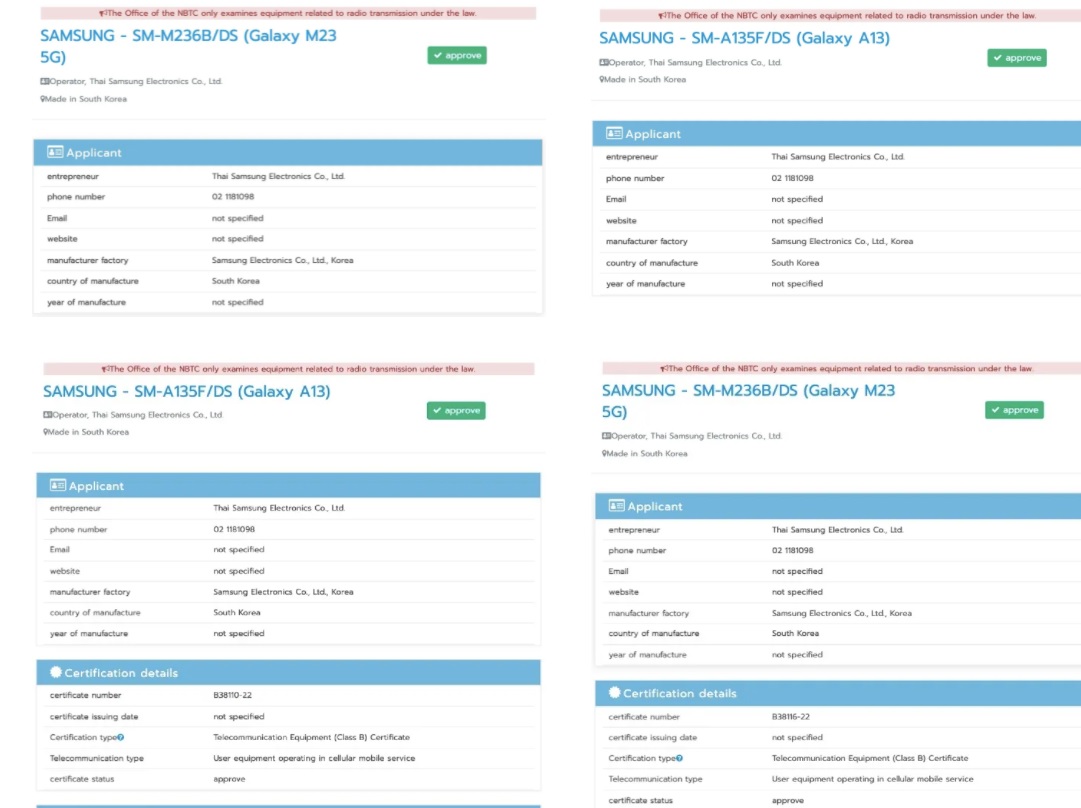1081x808 pixels.
Task: Open SM-M236B/DS title above certificate B38116-22
Action: point(749,401)
